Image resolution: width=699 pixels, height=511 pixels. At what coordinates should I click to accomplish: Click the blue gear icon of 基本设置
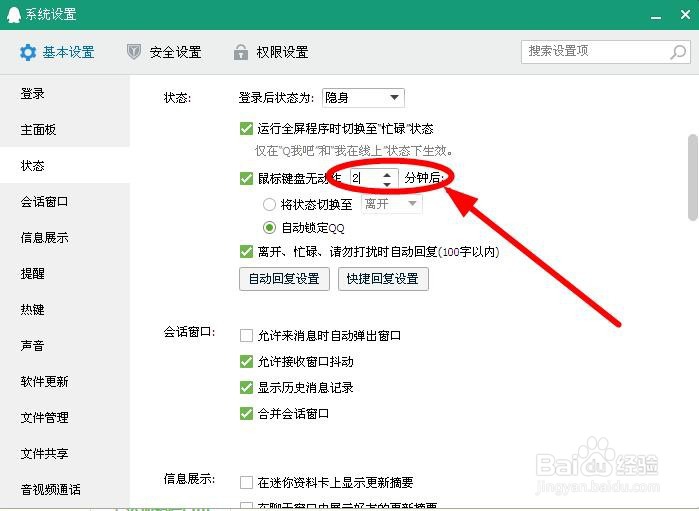[x=28, y=53]
